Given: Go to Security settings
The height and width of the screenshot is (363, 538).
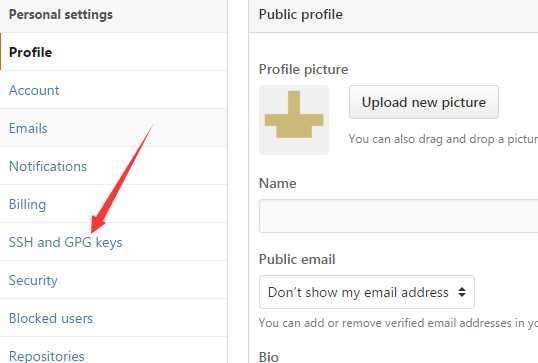Looking at the screenshot, I should pos(113,280).
